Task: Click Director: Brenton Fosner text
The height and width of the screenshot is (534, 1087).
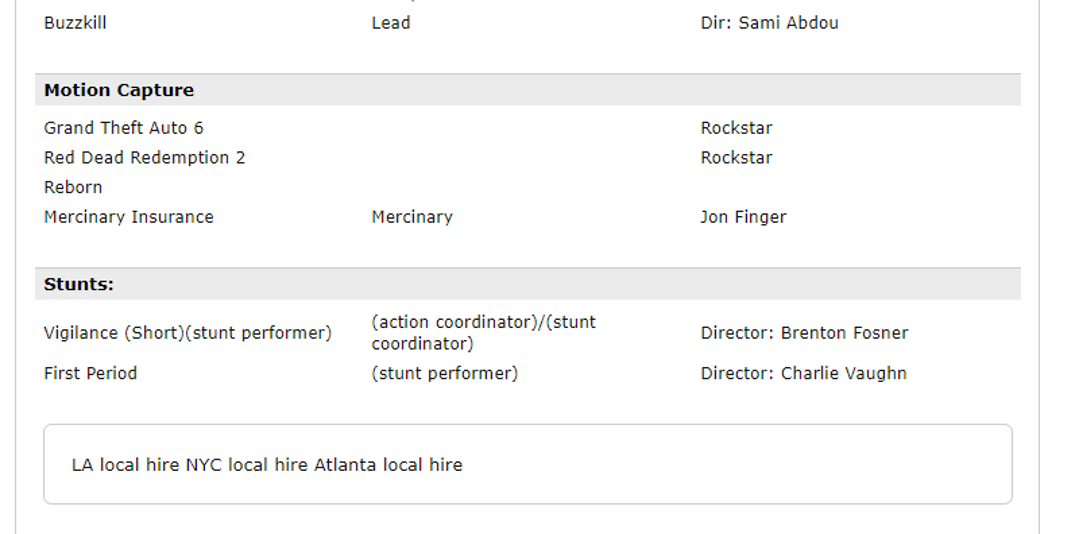Action: pyautogui.click(x=804, y=334)
